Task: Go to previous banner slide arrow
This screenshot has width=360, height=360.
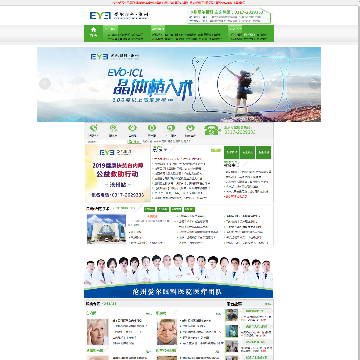Action: pyautogui.click(x=45, y=84)
